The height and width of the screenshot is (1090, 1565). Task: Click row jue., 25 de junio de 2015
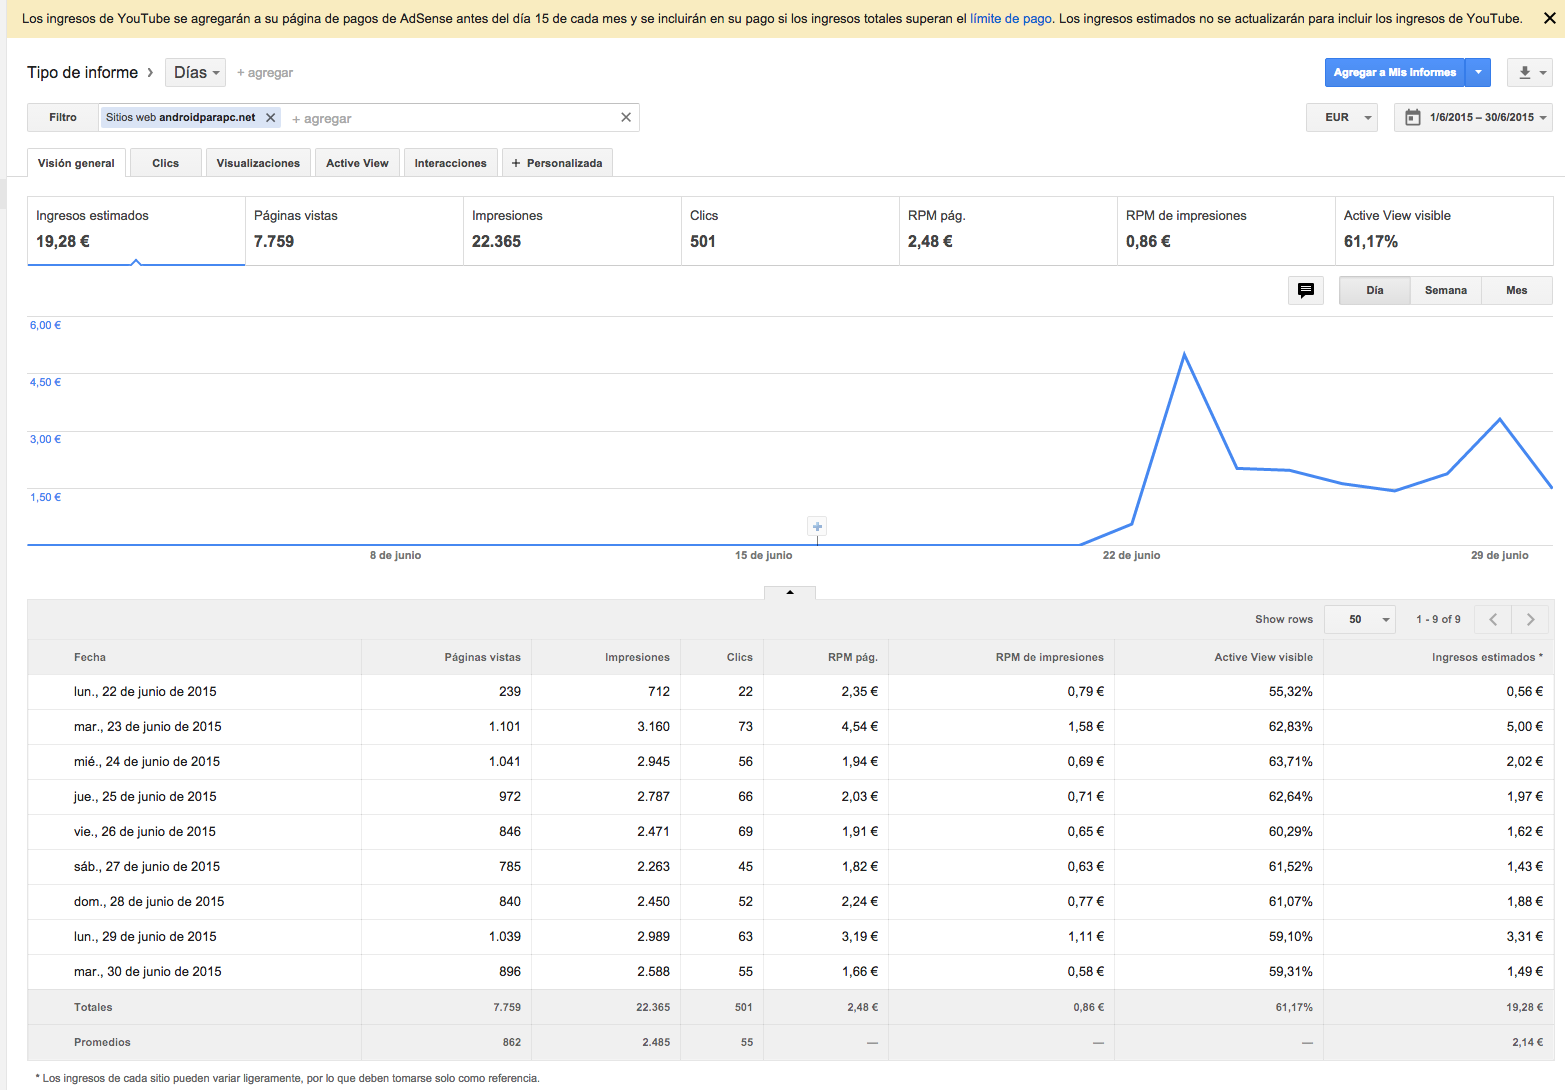(x=790, y=797)
